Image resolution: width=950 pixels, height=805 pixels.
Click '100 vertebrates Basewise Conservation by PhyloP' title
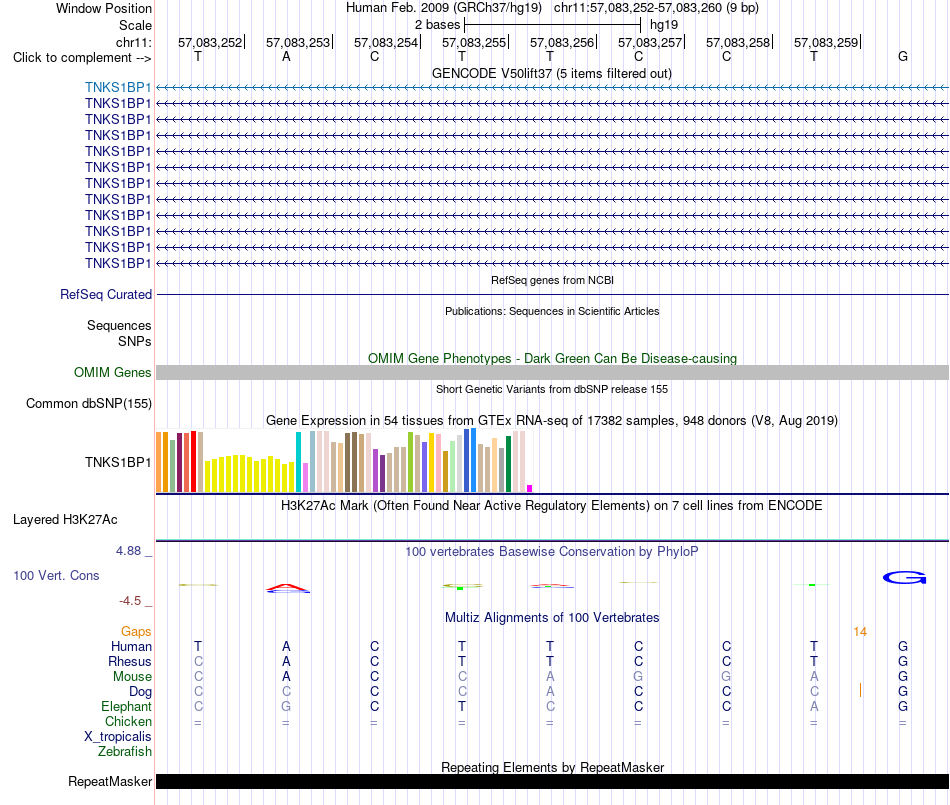552,551
